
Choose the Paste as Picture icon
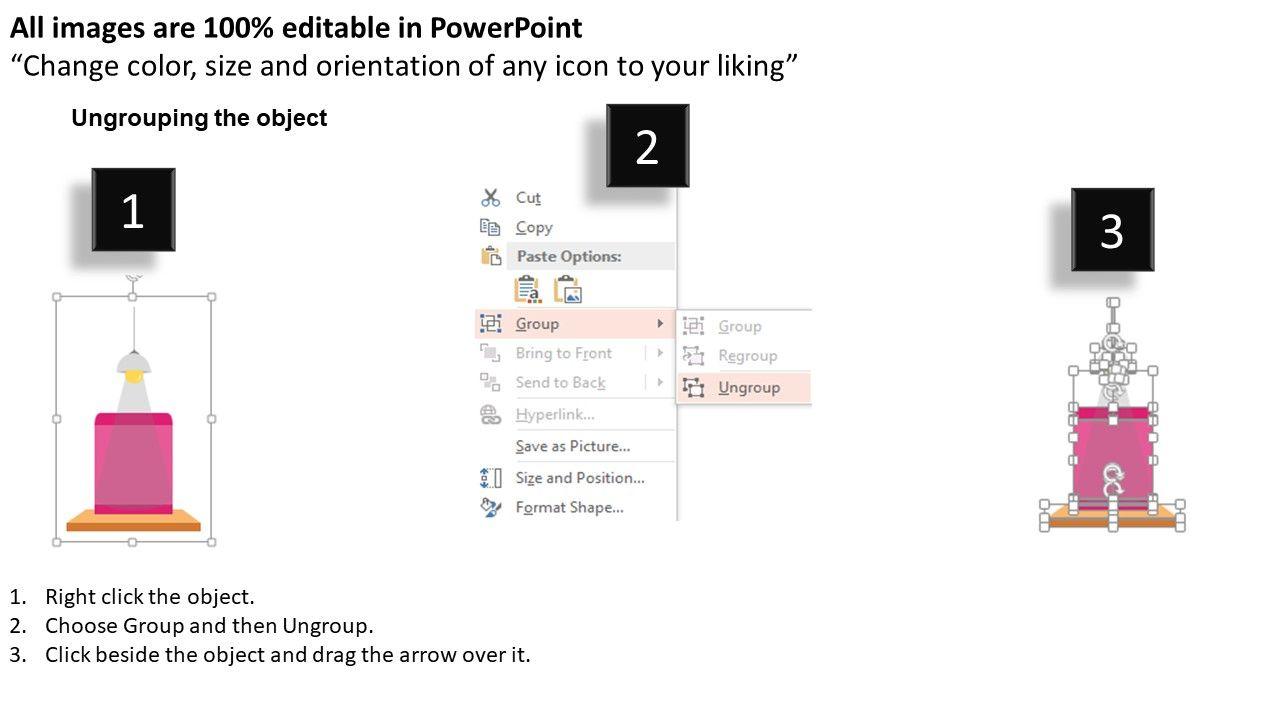click(568, 290)
